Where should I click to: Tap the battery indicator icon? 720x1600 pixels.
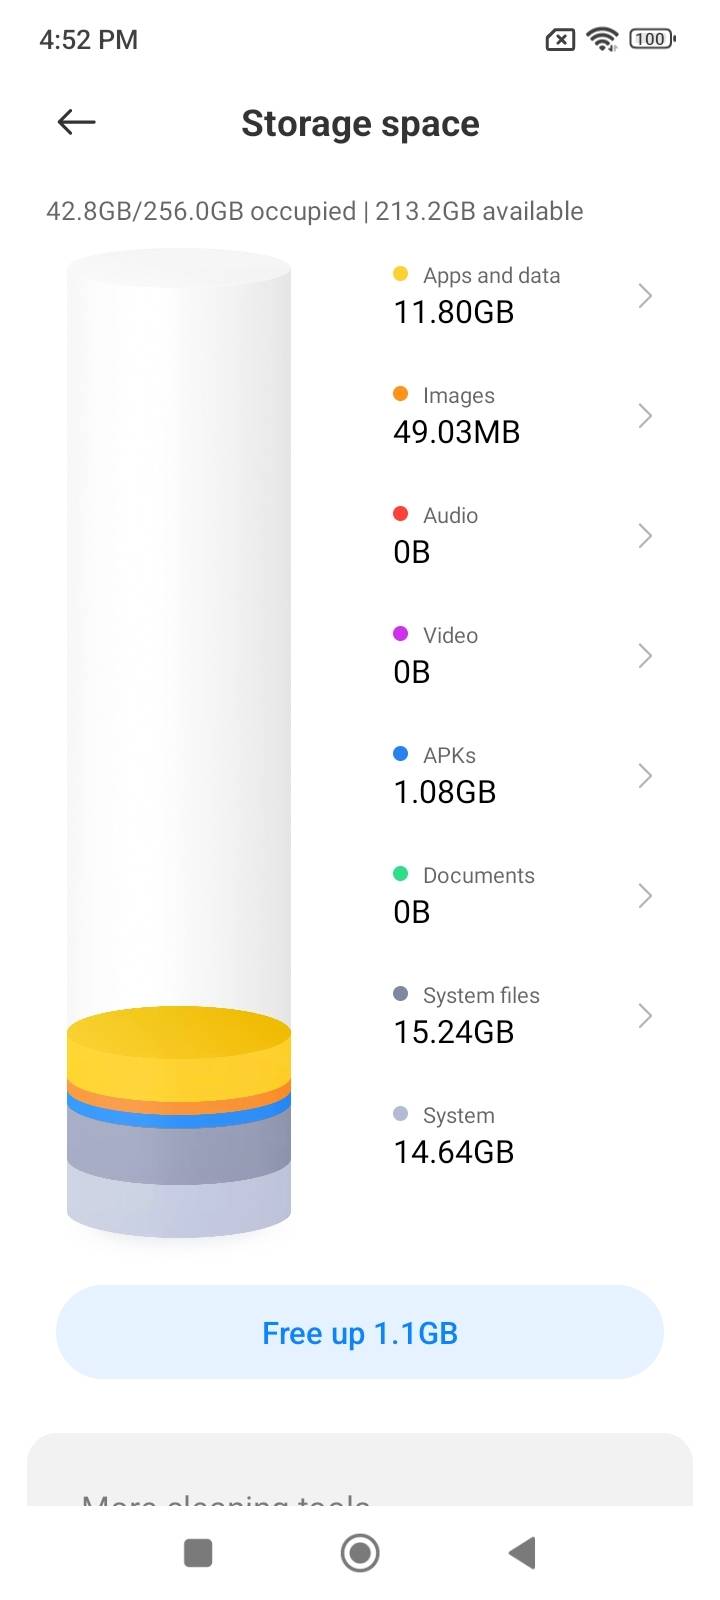(x=652, y=39)
